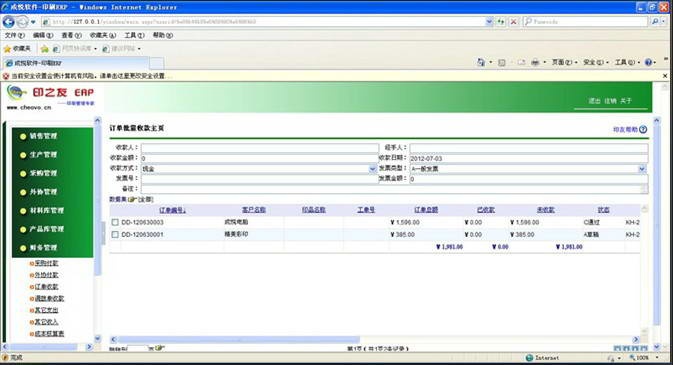Click the red Stop X button near address bar
Image resolution: width=673 pixels, height=365 pixels.
[x=513, y=21]
